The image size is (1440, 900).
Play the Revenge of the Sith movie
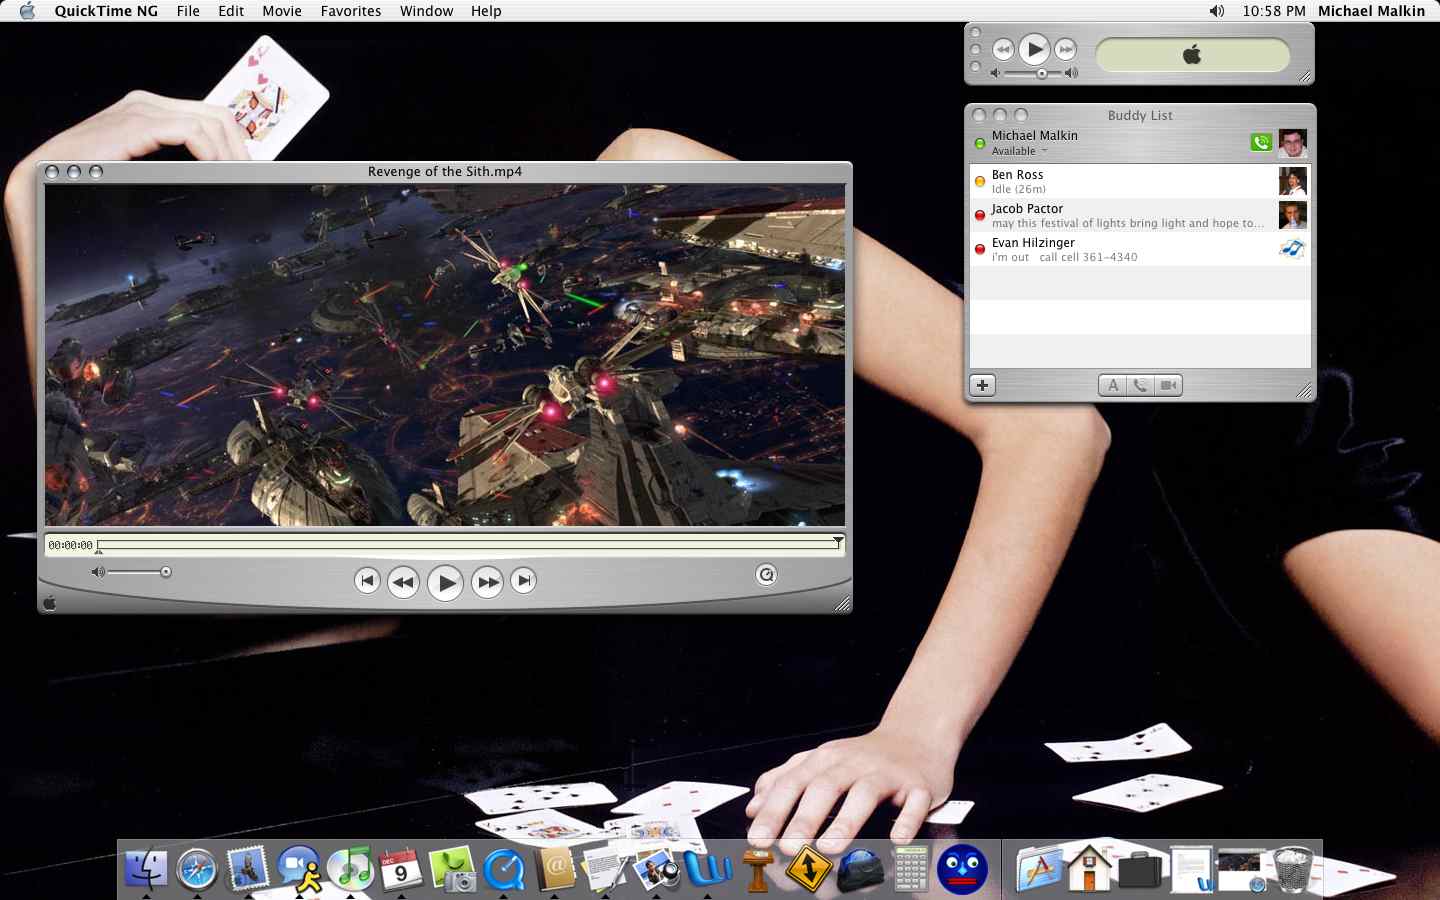coord(445,582)
